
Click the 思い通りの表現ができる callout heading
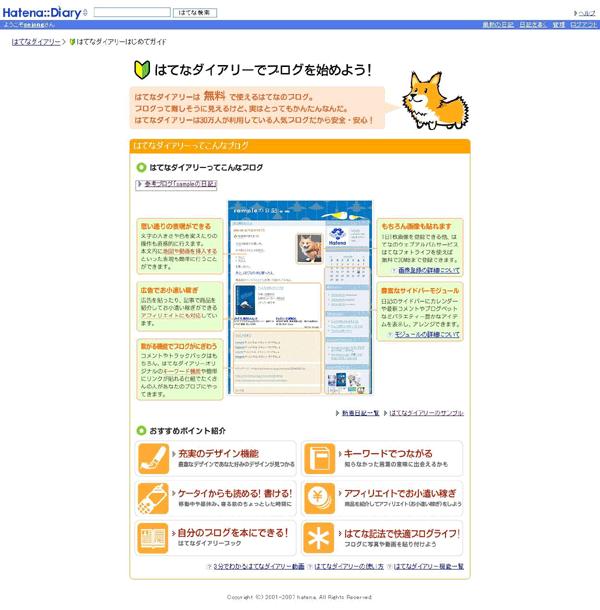coord(175,226)
